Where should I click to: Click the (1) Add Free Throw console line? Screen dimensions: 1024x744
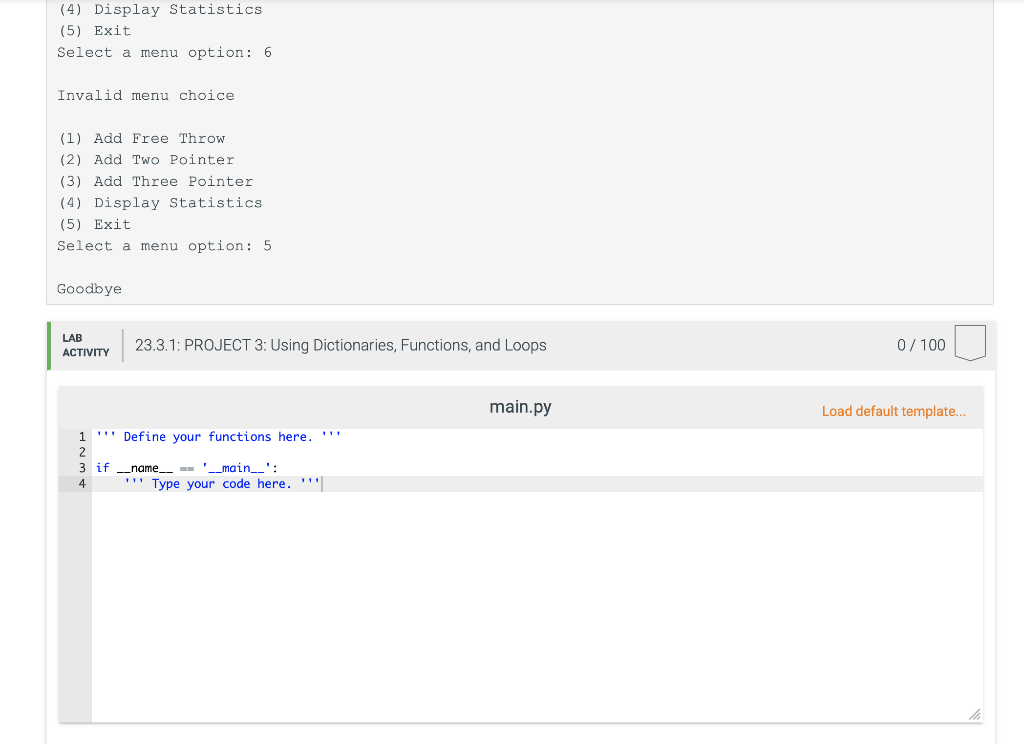coord(141,138)
